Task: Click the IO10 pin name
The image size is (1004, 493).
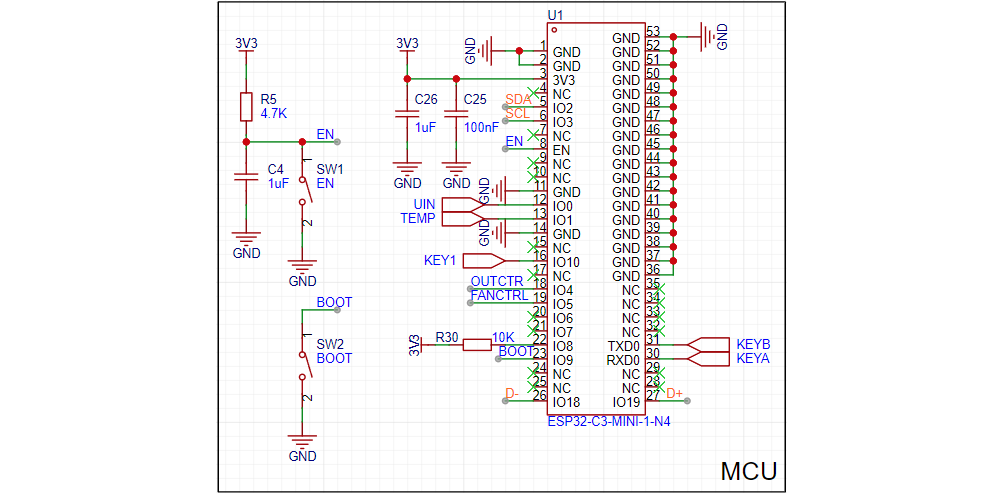Action: 567,262
